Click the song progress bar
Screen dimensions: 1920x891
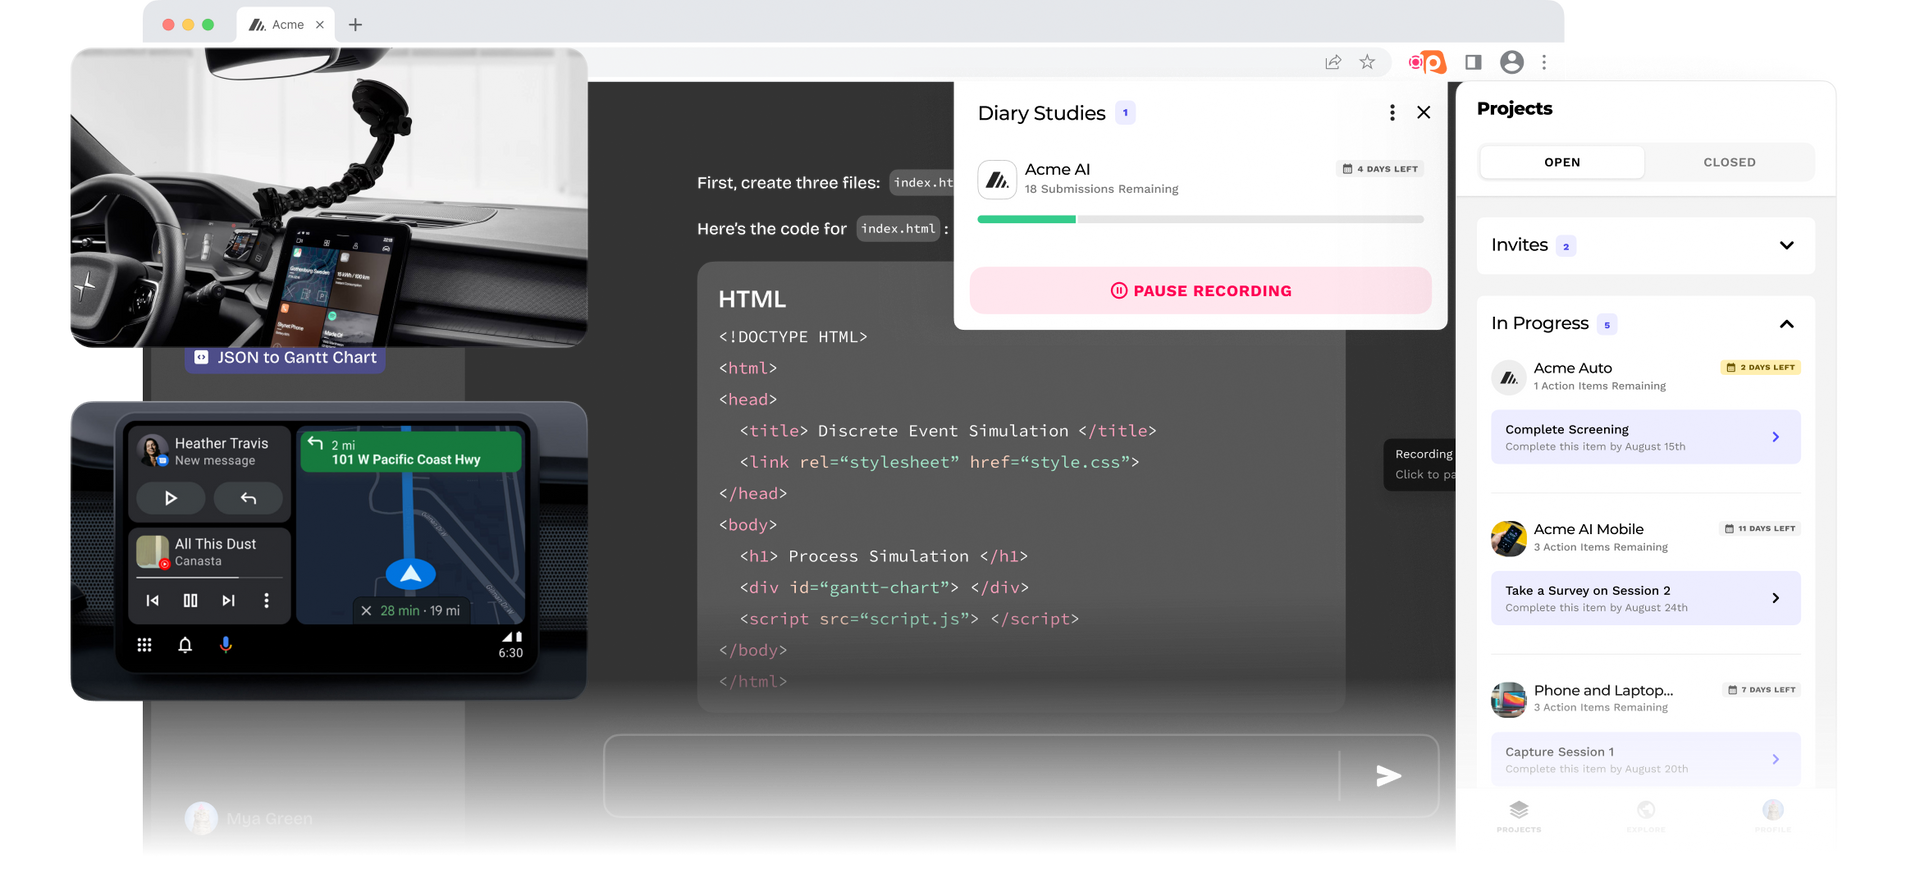209,578
